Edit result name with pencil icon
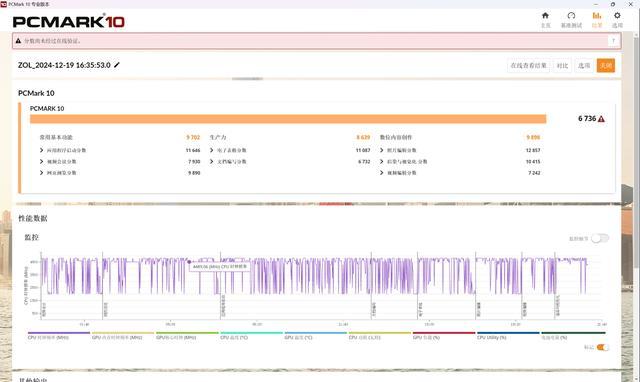The width and height of the screenshot is (640, 382). pos(117,65)
